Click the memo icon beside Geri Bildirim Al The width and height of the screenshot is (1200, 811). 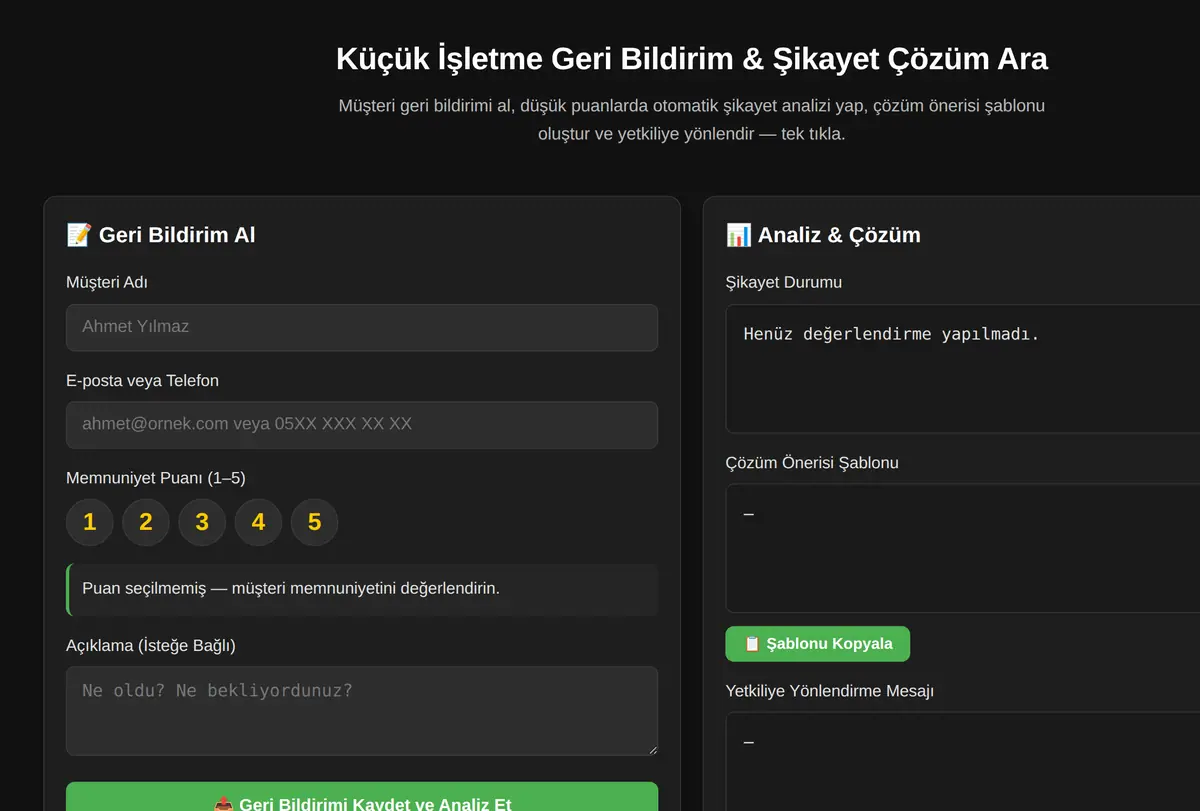coord(79,235)
